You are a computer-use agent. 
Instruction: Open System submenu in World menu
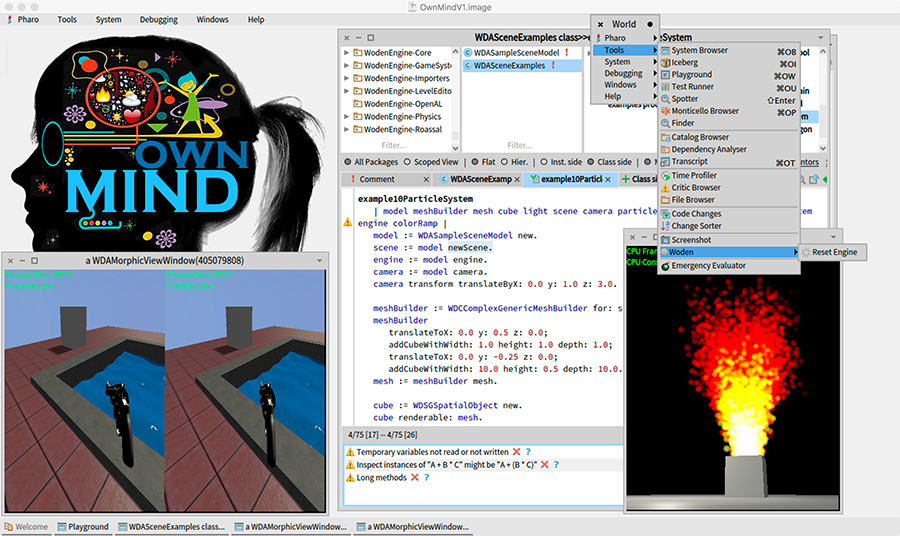tap(625, 62)
